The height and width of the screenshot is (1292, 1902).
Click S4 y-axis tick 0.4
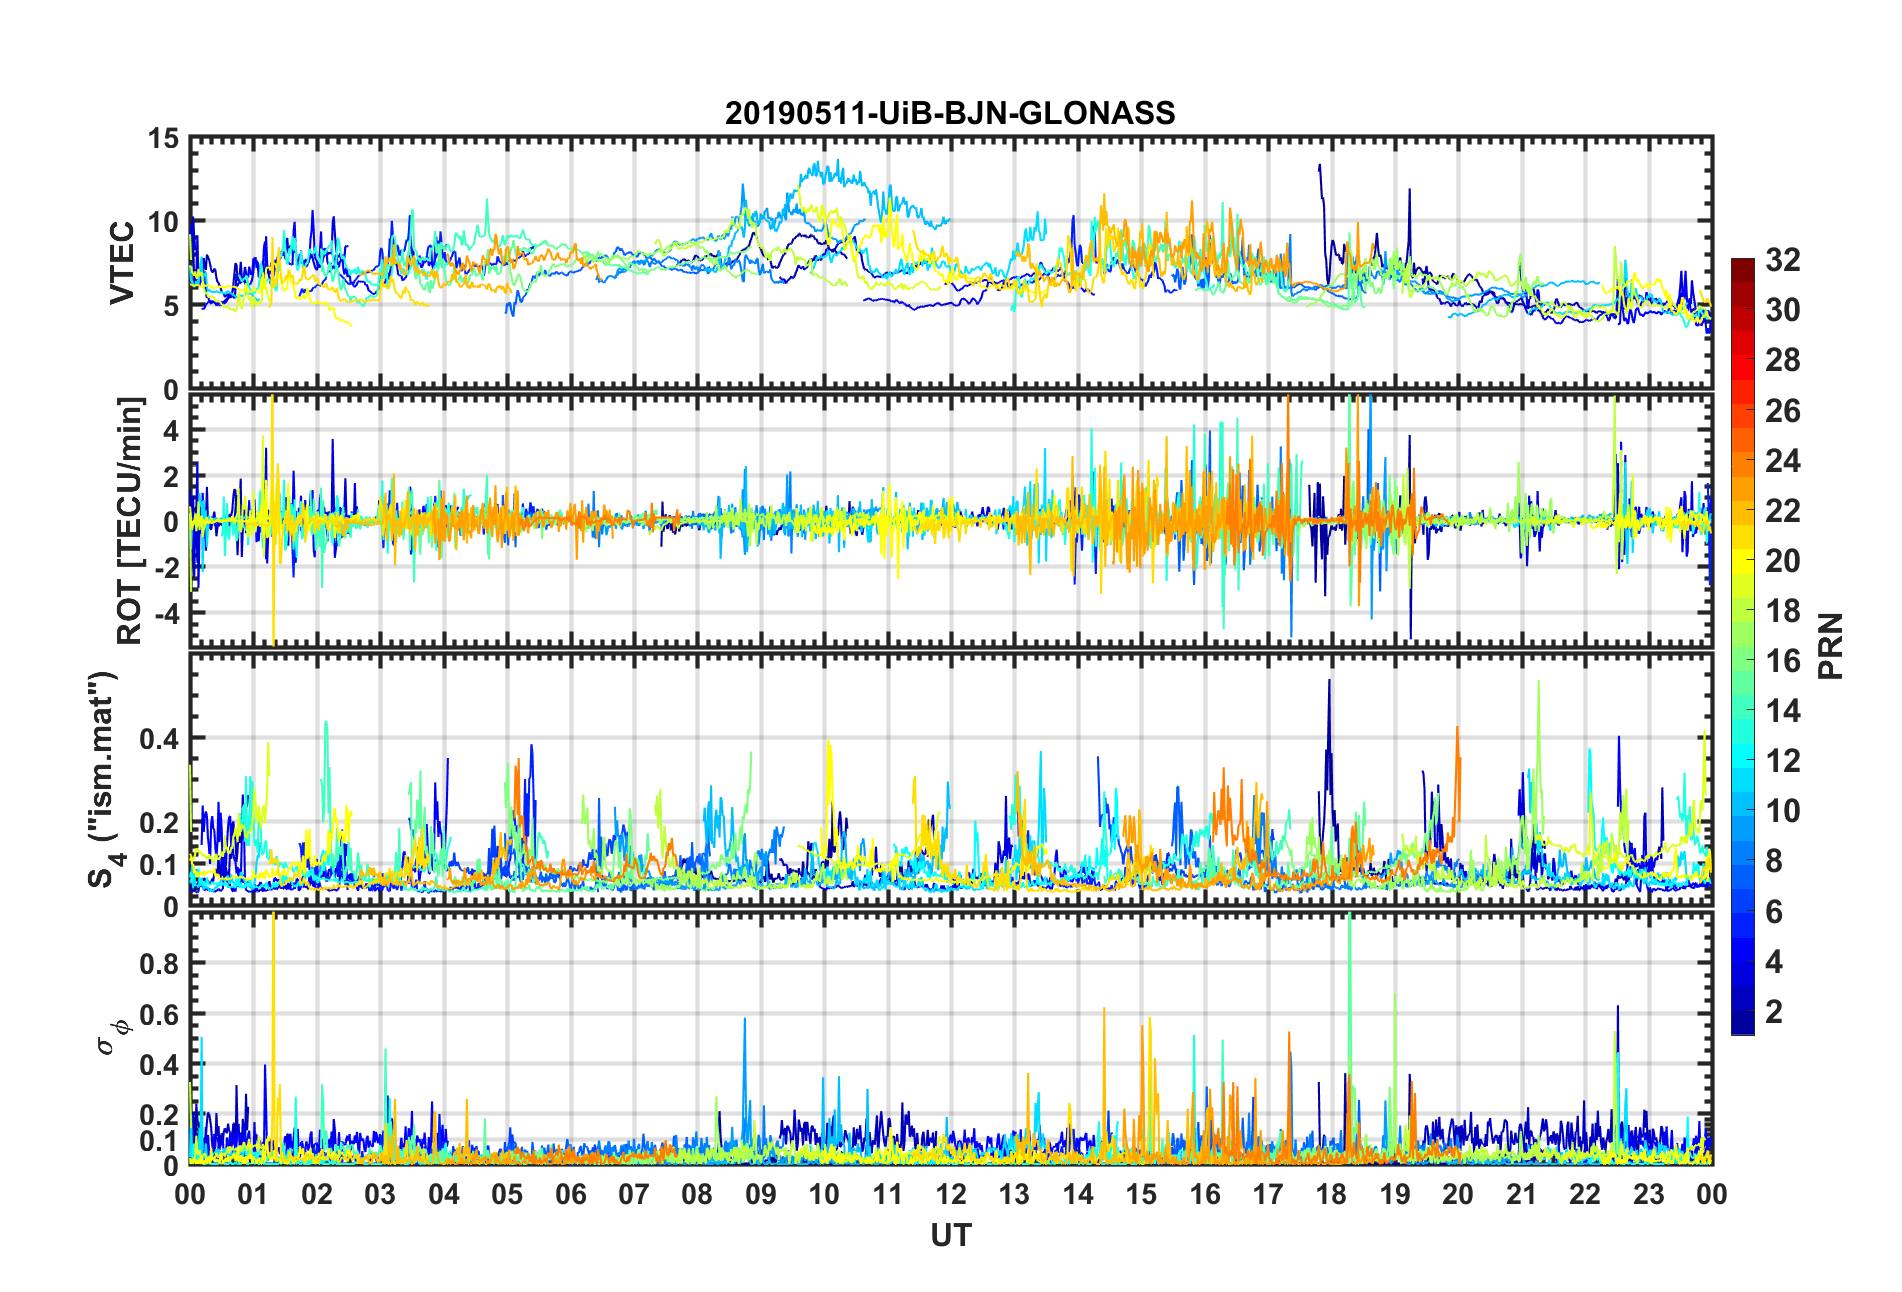point(159,739)
